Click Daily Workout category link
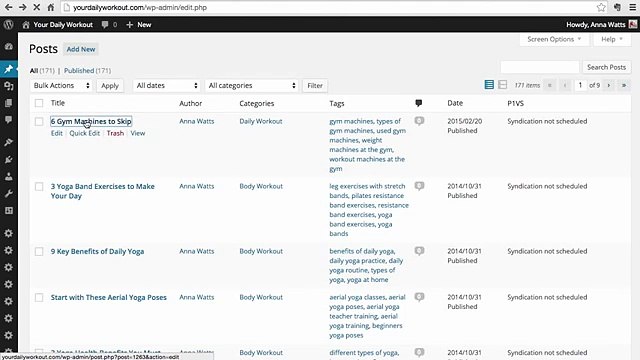Viewport: 640px width, 360px height. tap(261, 121)
